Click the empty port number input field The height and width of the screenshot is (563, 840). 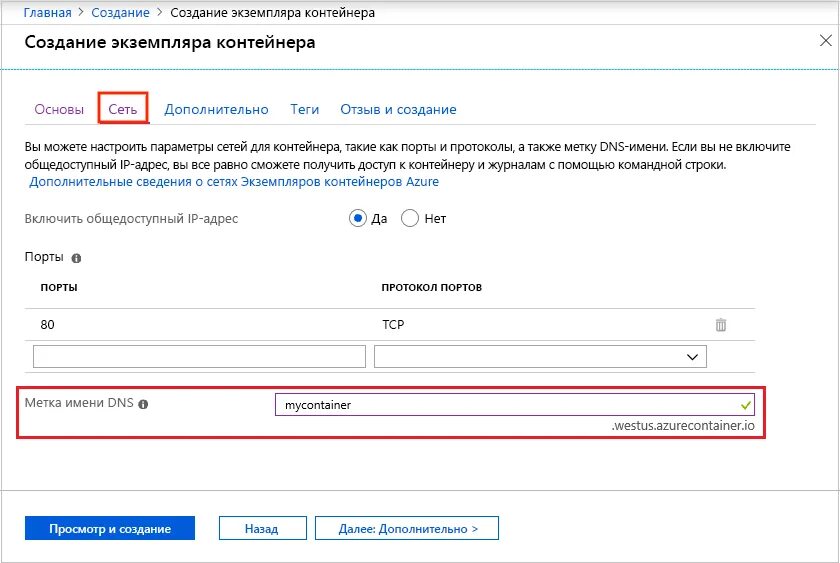pyautogui.click(x=199, y=357)
